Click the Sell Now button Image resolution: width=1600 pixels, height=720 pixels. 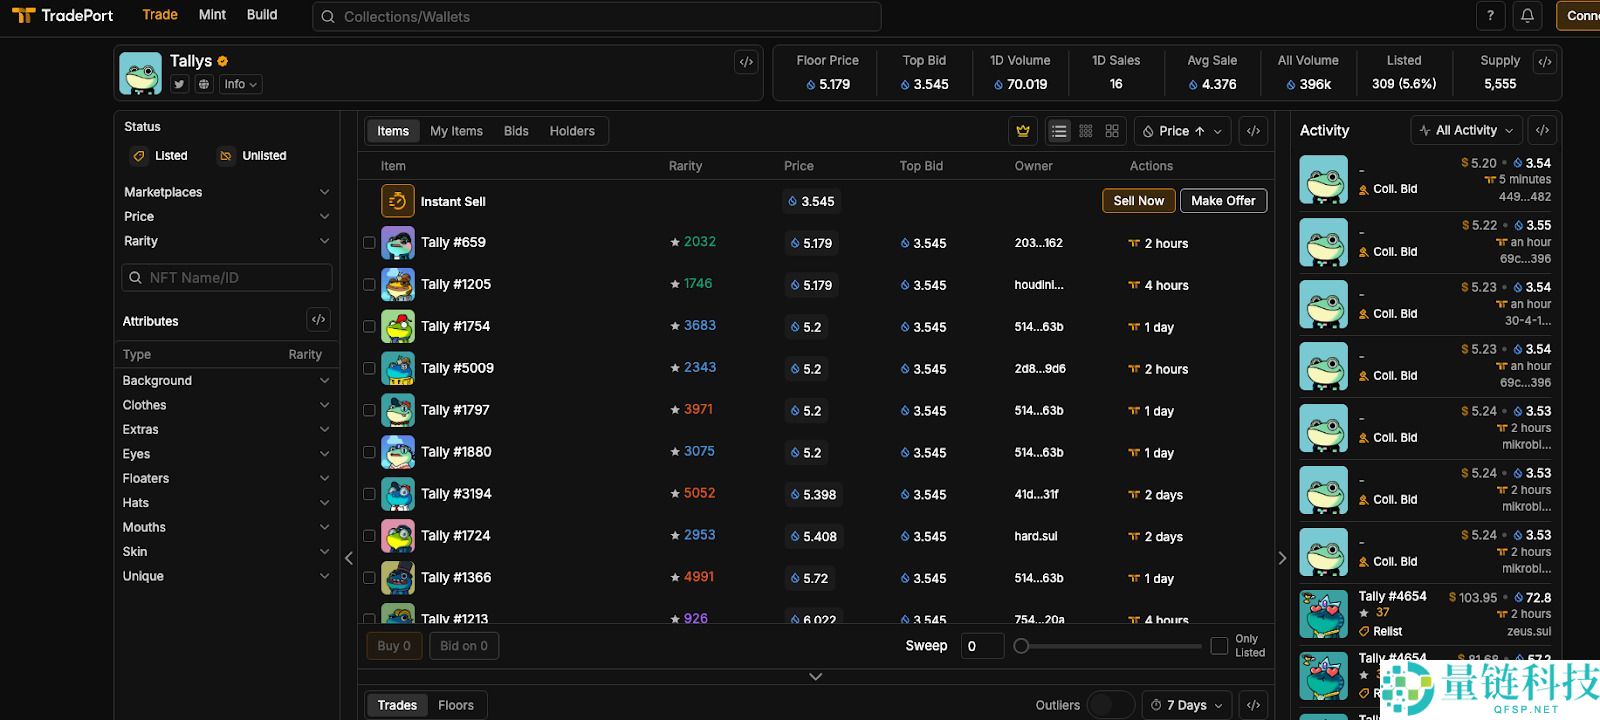point(1139,201)
